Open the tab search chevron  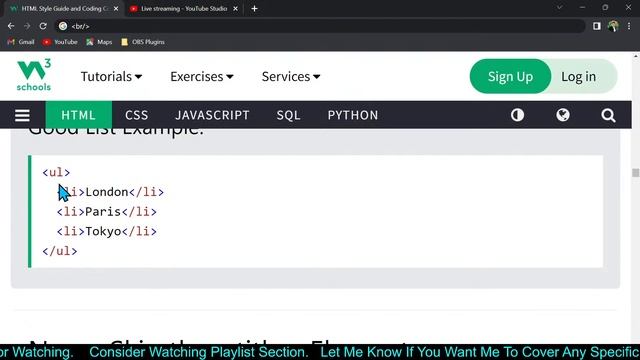(560, 8)
